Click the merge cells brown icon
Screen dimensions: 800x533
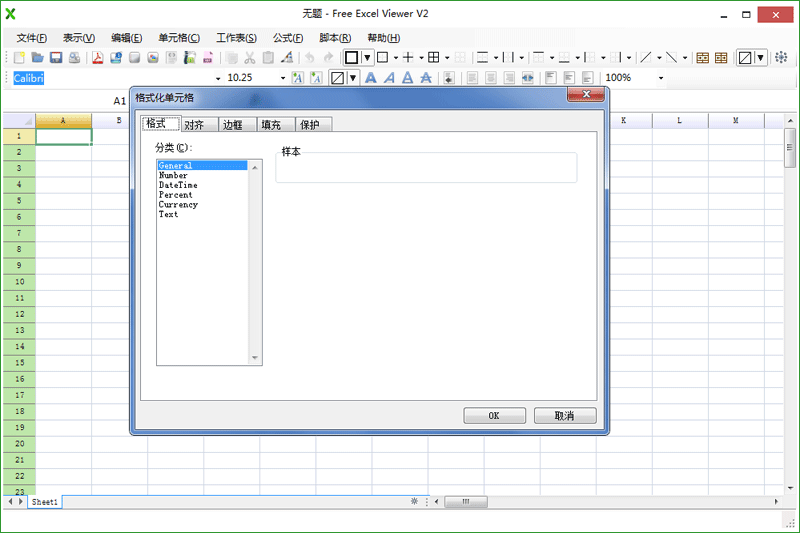coord(703,58)
